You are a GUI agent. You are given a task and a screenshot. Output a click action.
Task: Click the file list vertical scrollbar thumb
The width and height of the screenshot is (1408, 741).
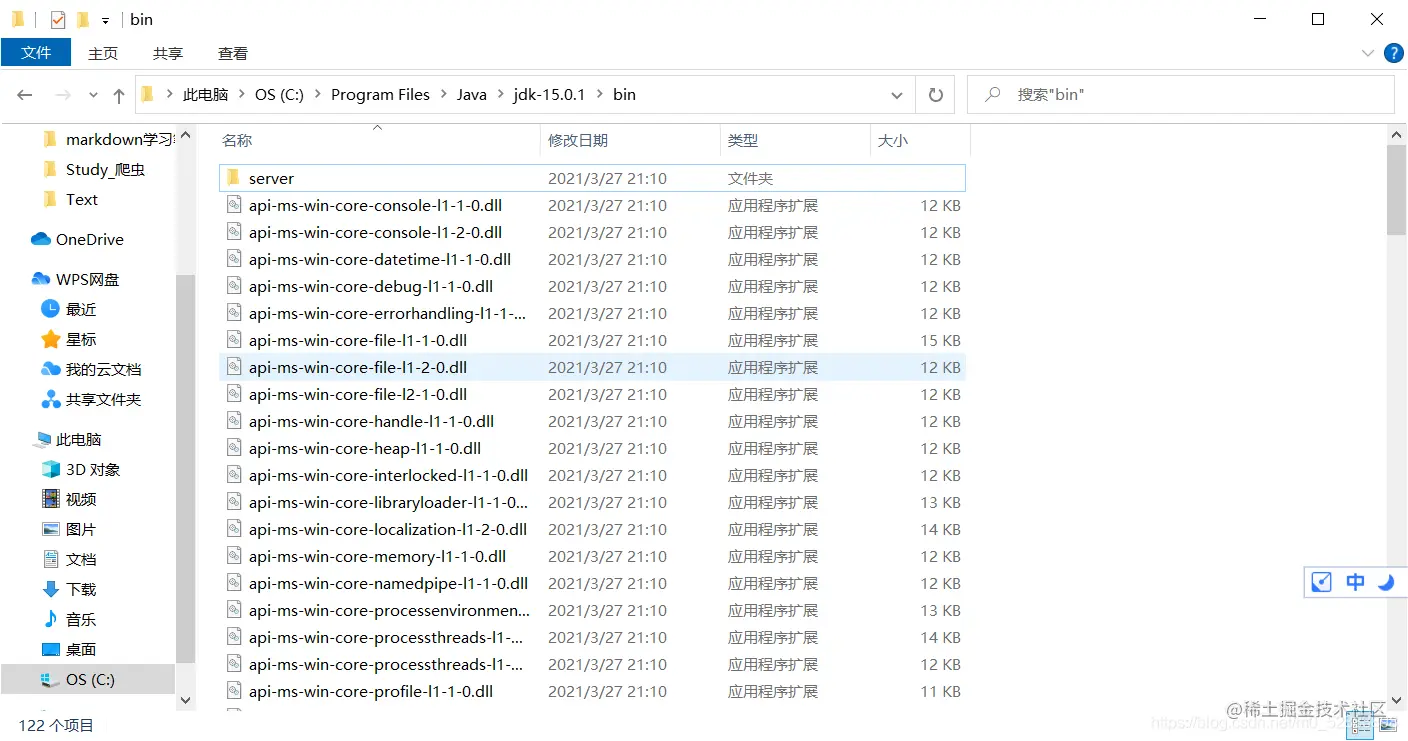(1397, 188)
